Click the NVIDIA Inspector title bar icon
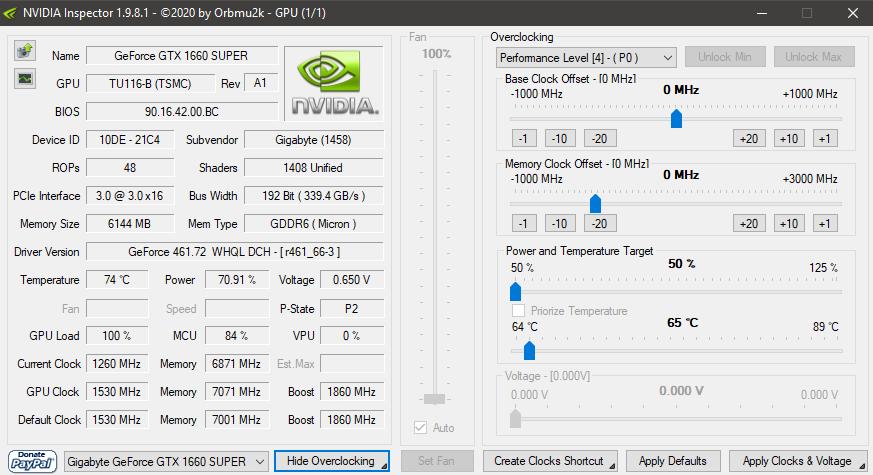The image size is (873, 475). click(10, 13)
